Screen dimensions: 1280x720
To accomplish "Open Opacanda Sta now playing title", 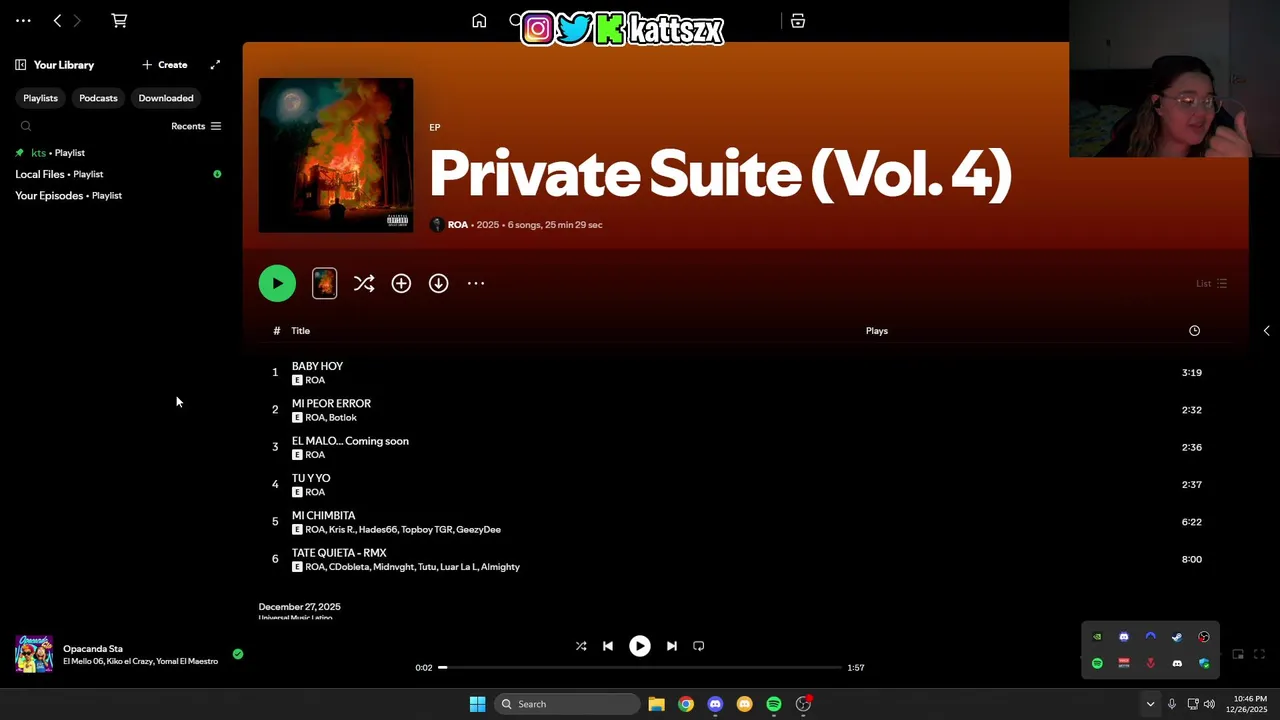I will point(93,649).
